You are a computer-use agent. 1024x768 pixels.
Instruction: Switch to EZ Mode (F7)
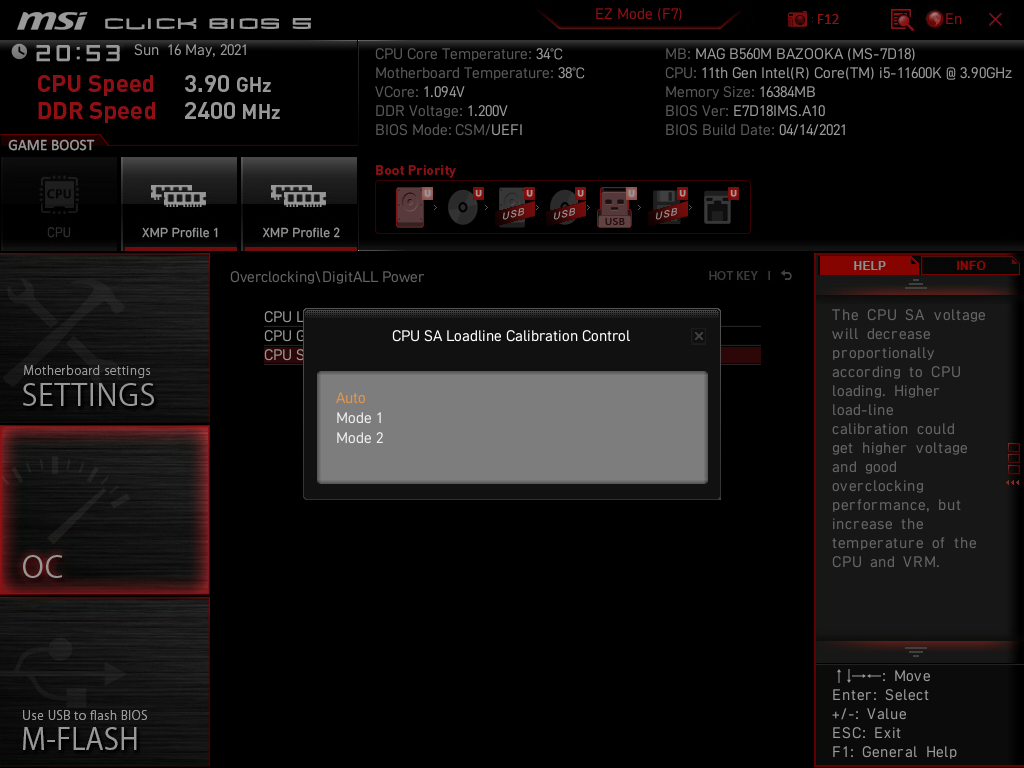pyautogui.click(x=638, y=14)
